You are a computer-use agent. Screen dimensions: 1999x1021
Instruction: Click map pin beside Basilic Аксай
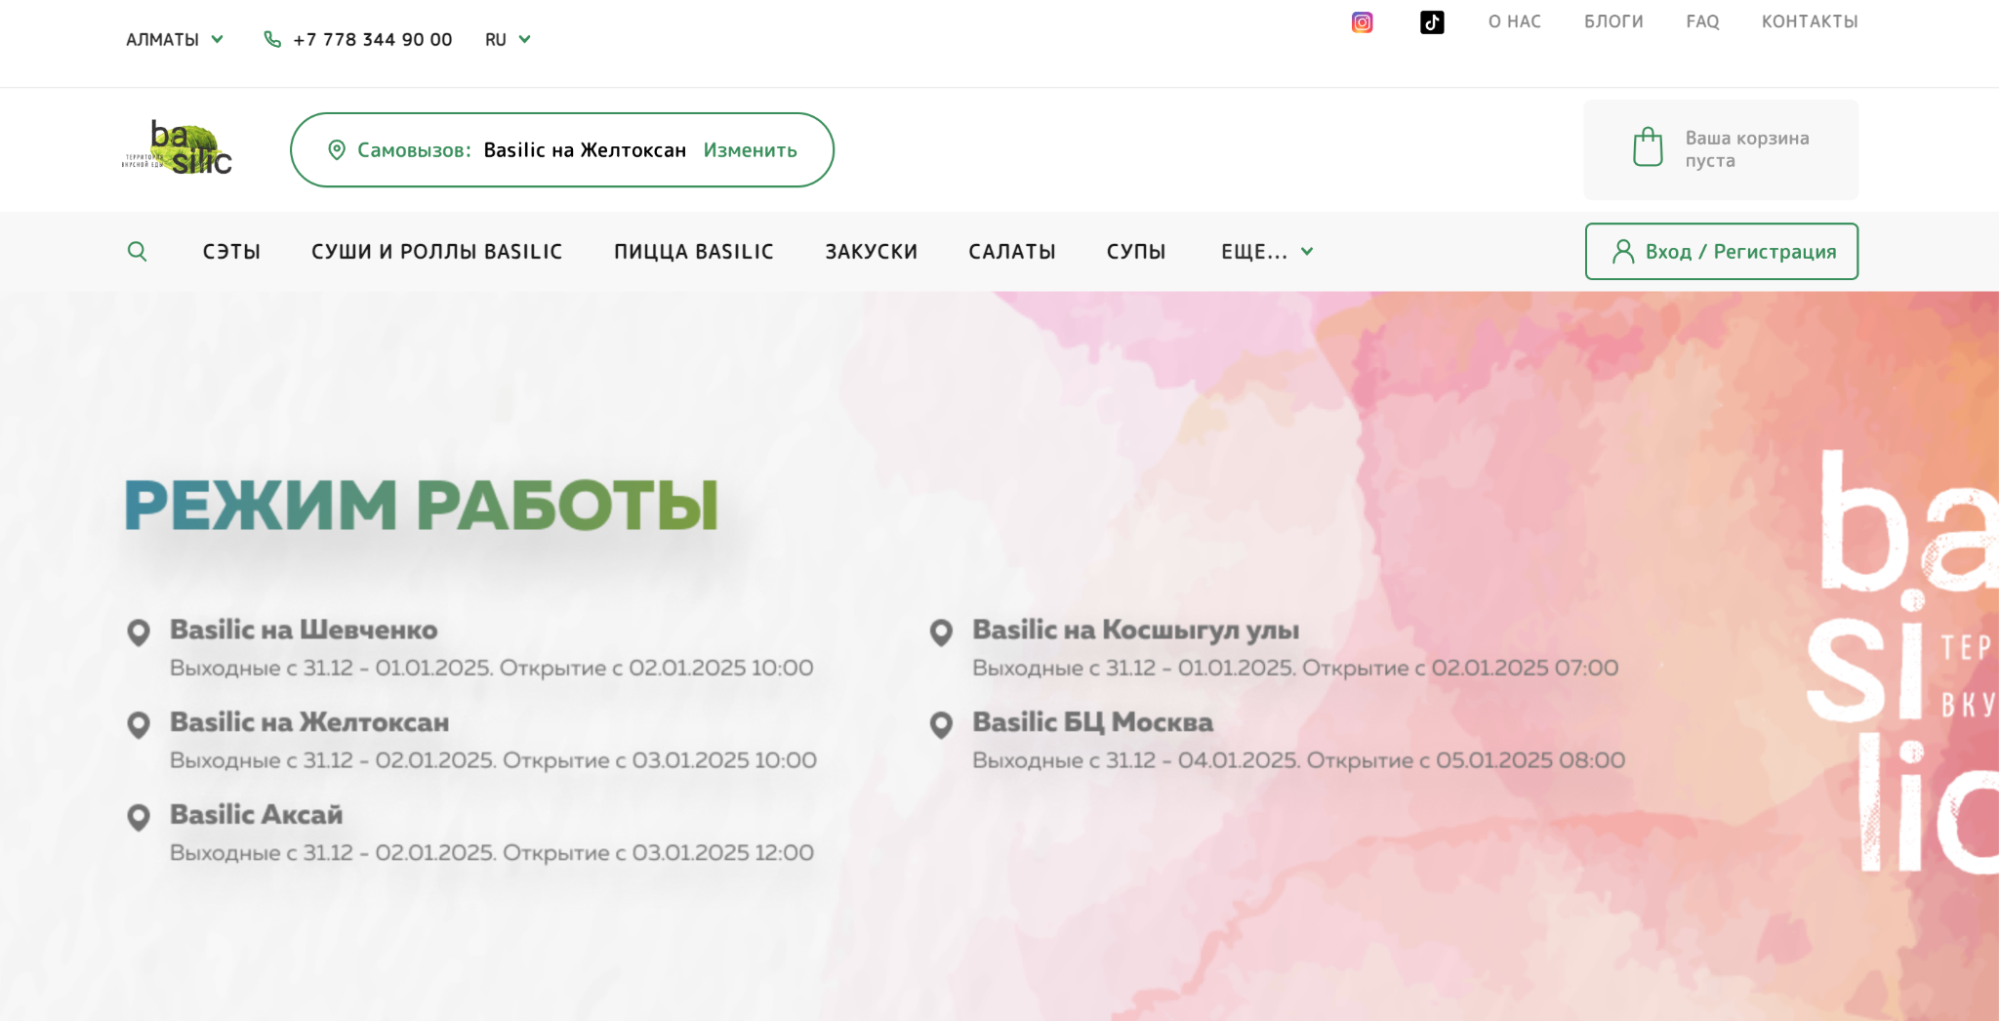[139, 818]
